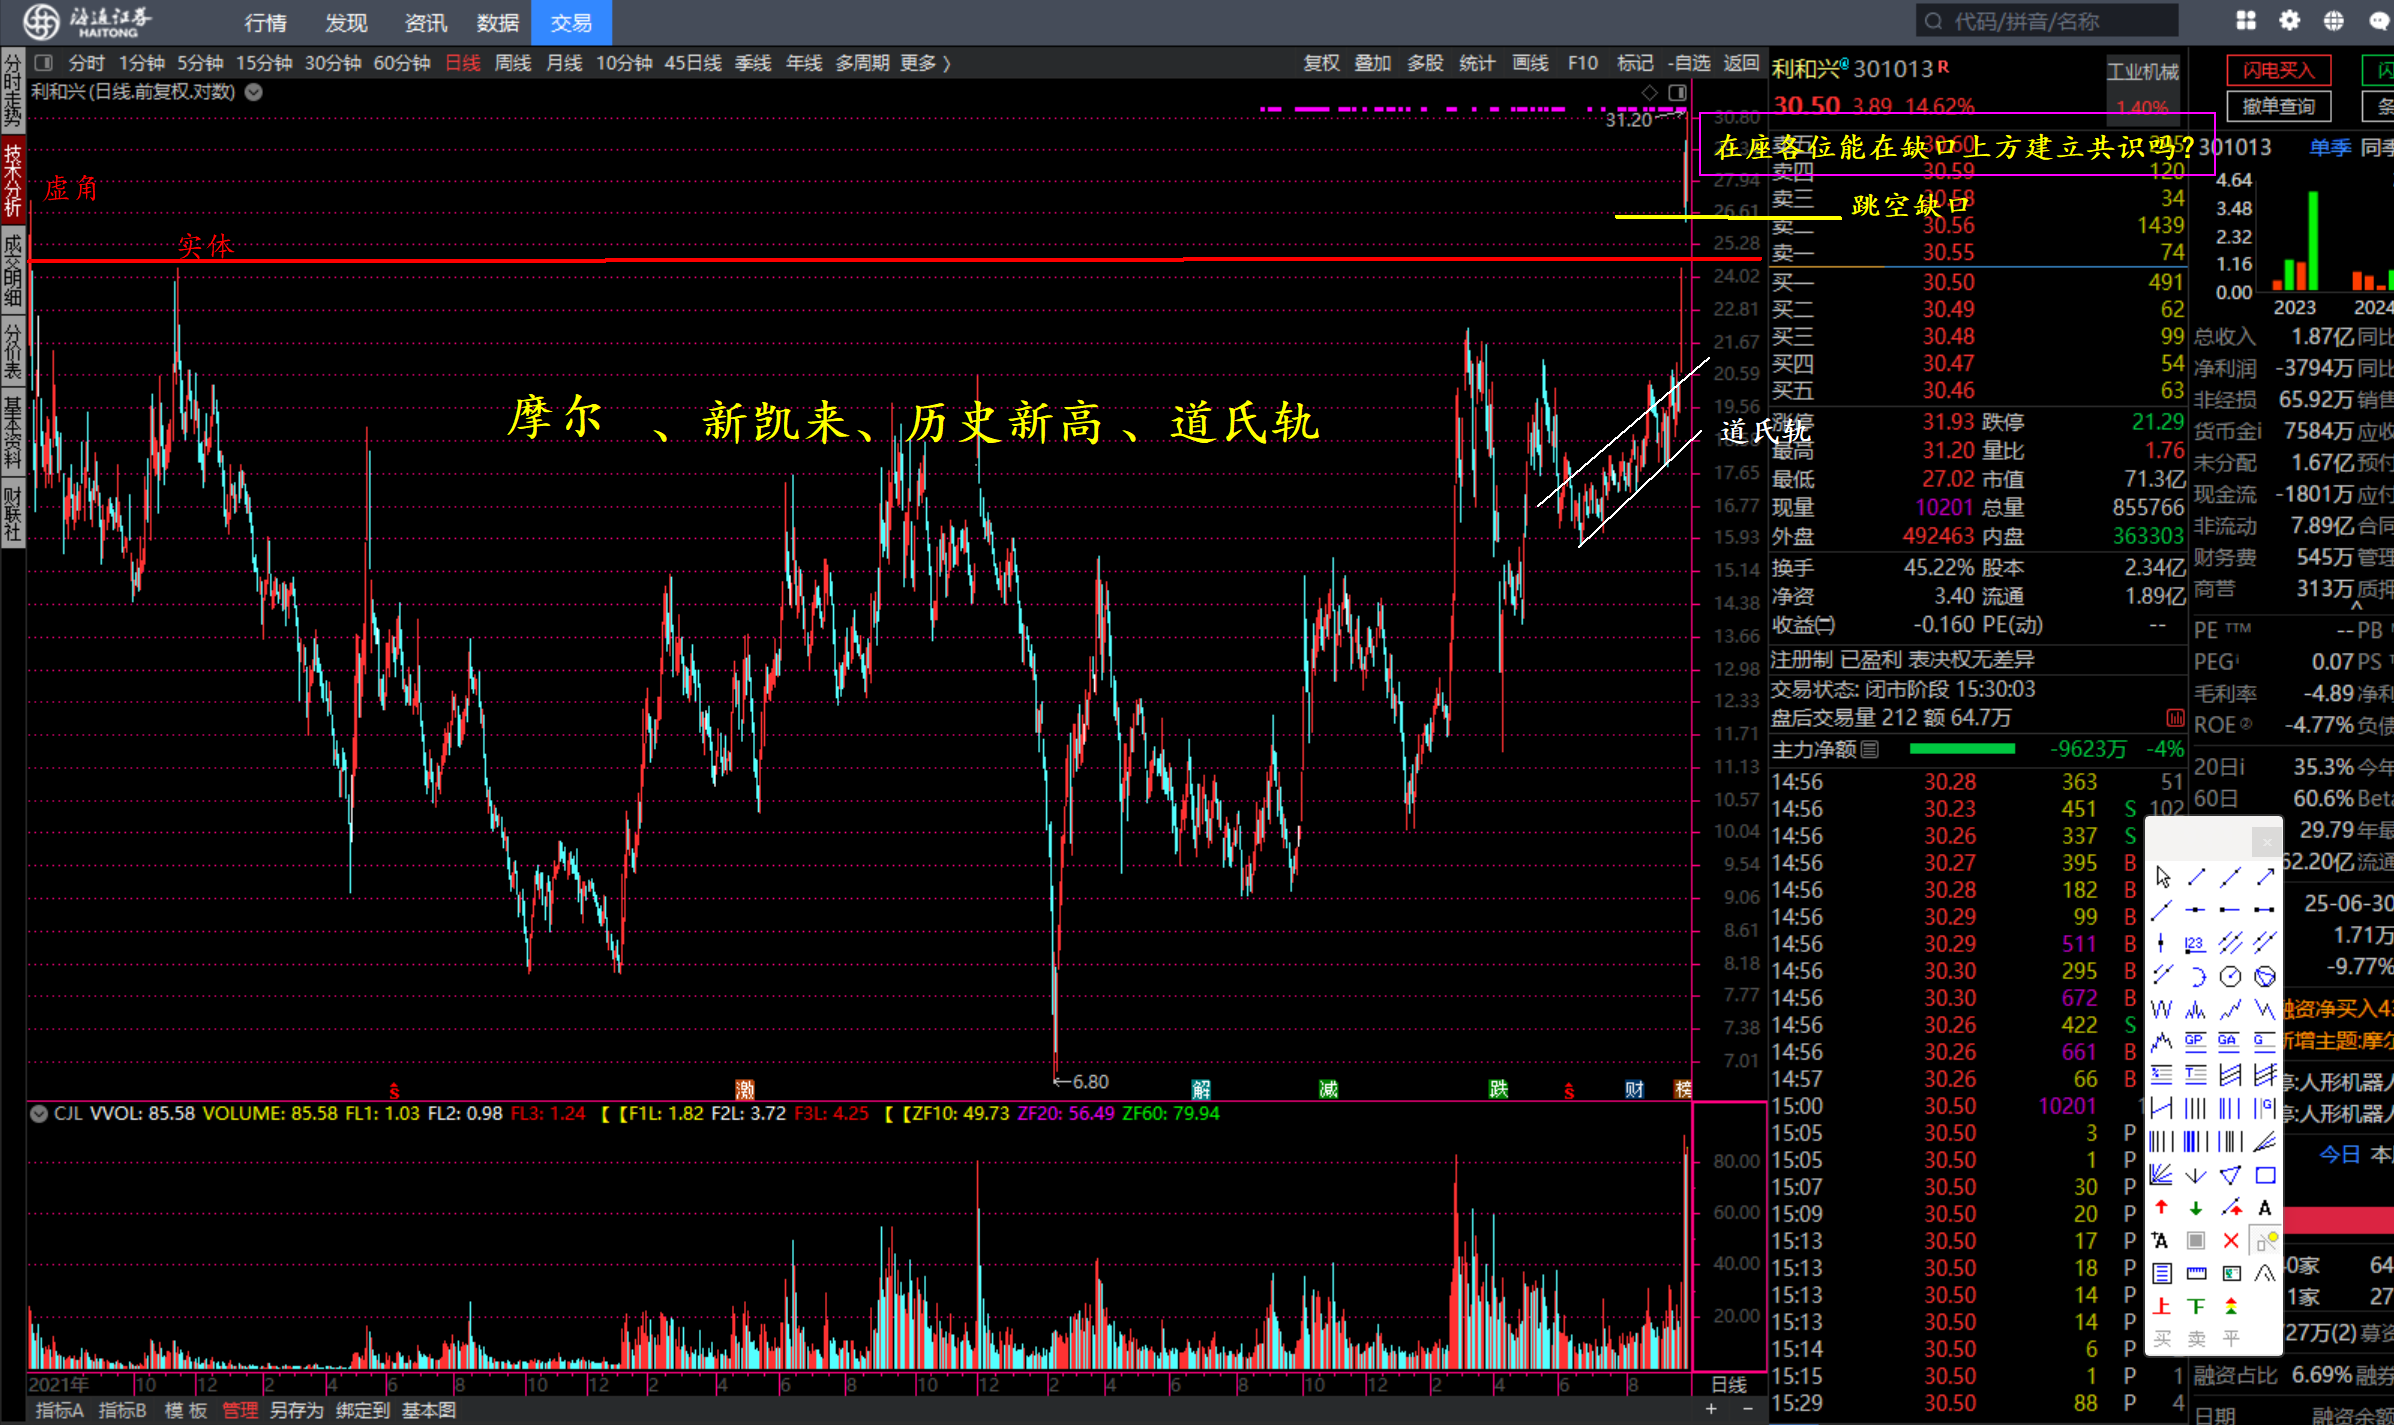Image resolution: width=2394 pixels, height=1425 pixels.
Task: Open the CJL indicator dropdown arrow
Action: [39, 1114]
